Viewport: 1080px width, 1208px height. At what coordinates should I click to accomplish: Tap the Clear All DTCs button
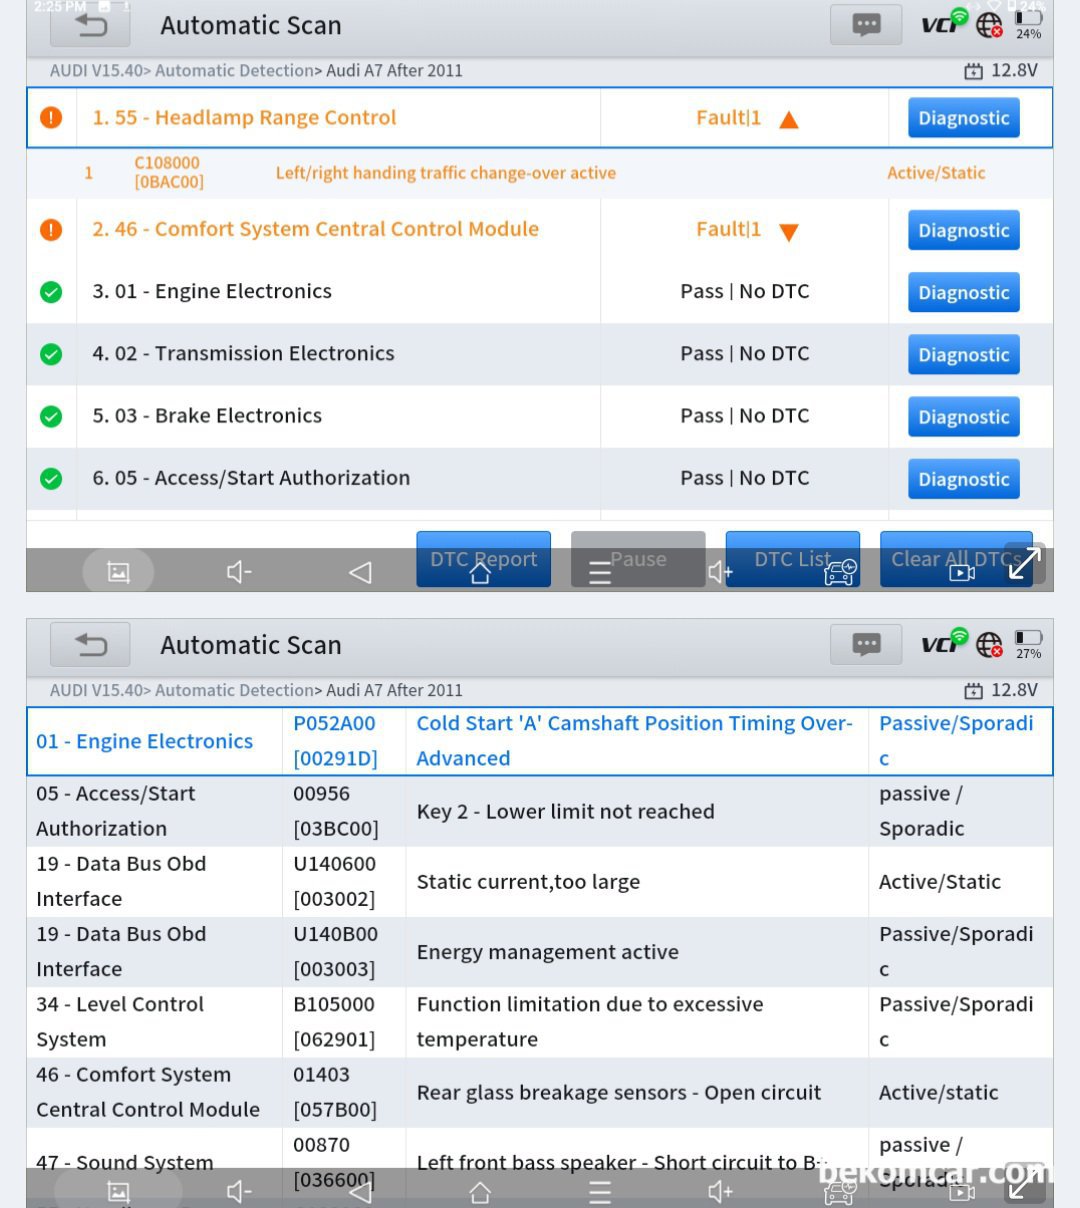[956, 559]
